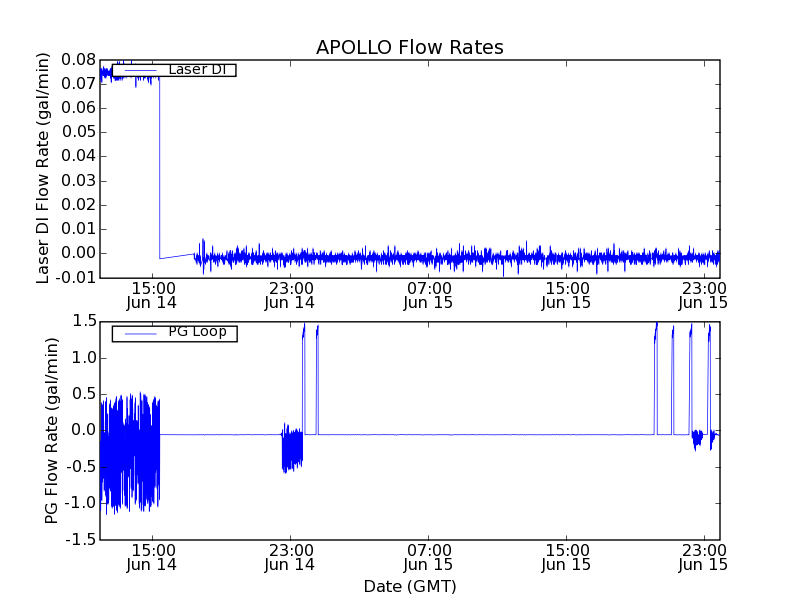Image resolution: width=800 pixels, height=600 pixels.
Task: Click the 'PG Flow Rate (gal/min)' axis label
Action: (x=51, y=431)
